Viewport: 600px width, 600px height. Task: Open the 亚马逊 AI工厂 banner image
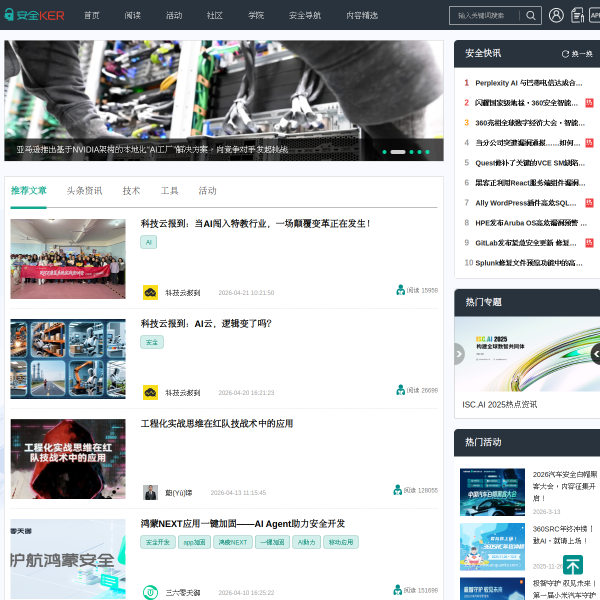(x=224, y=100)
